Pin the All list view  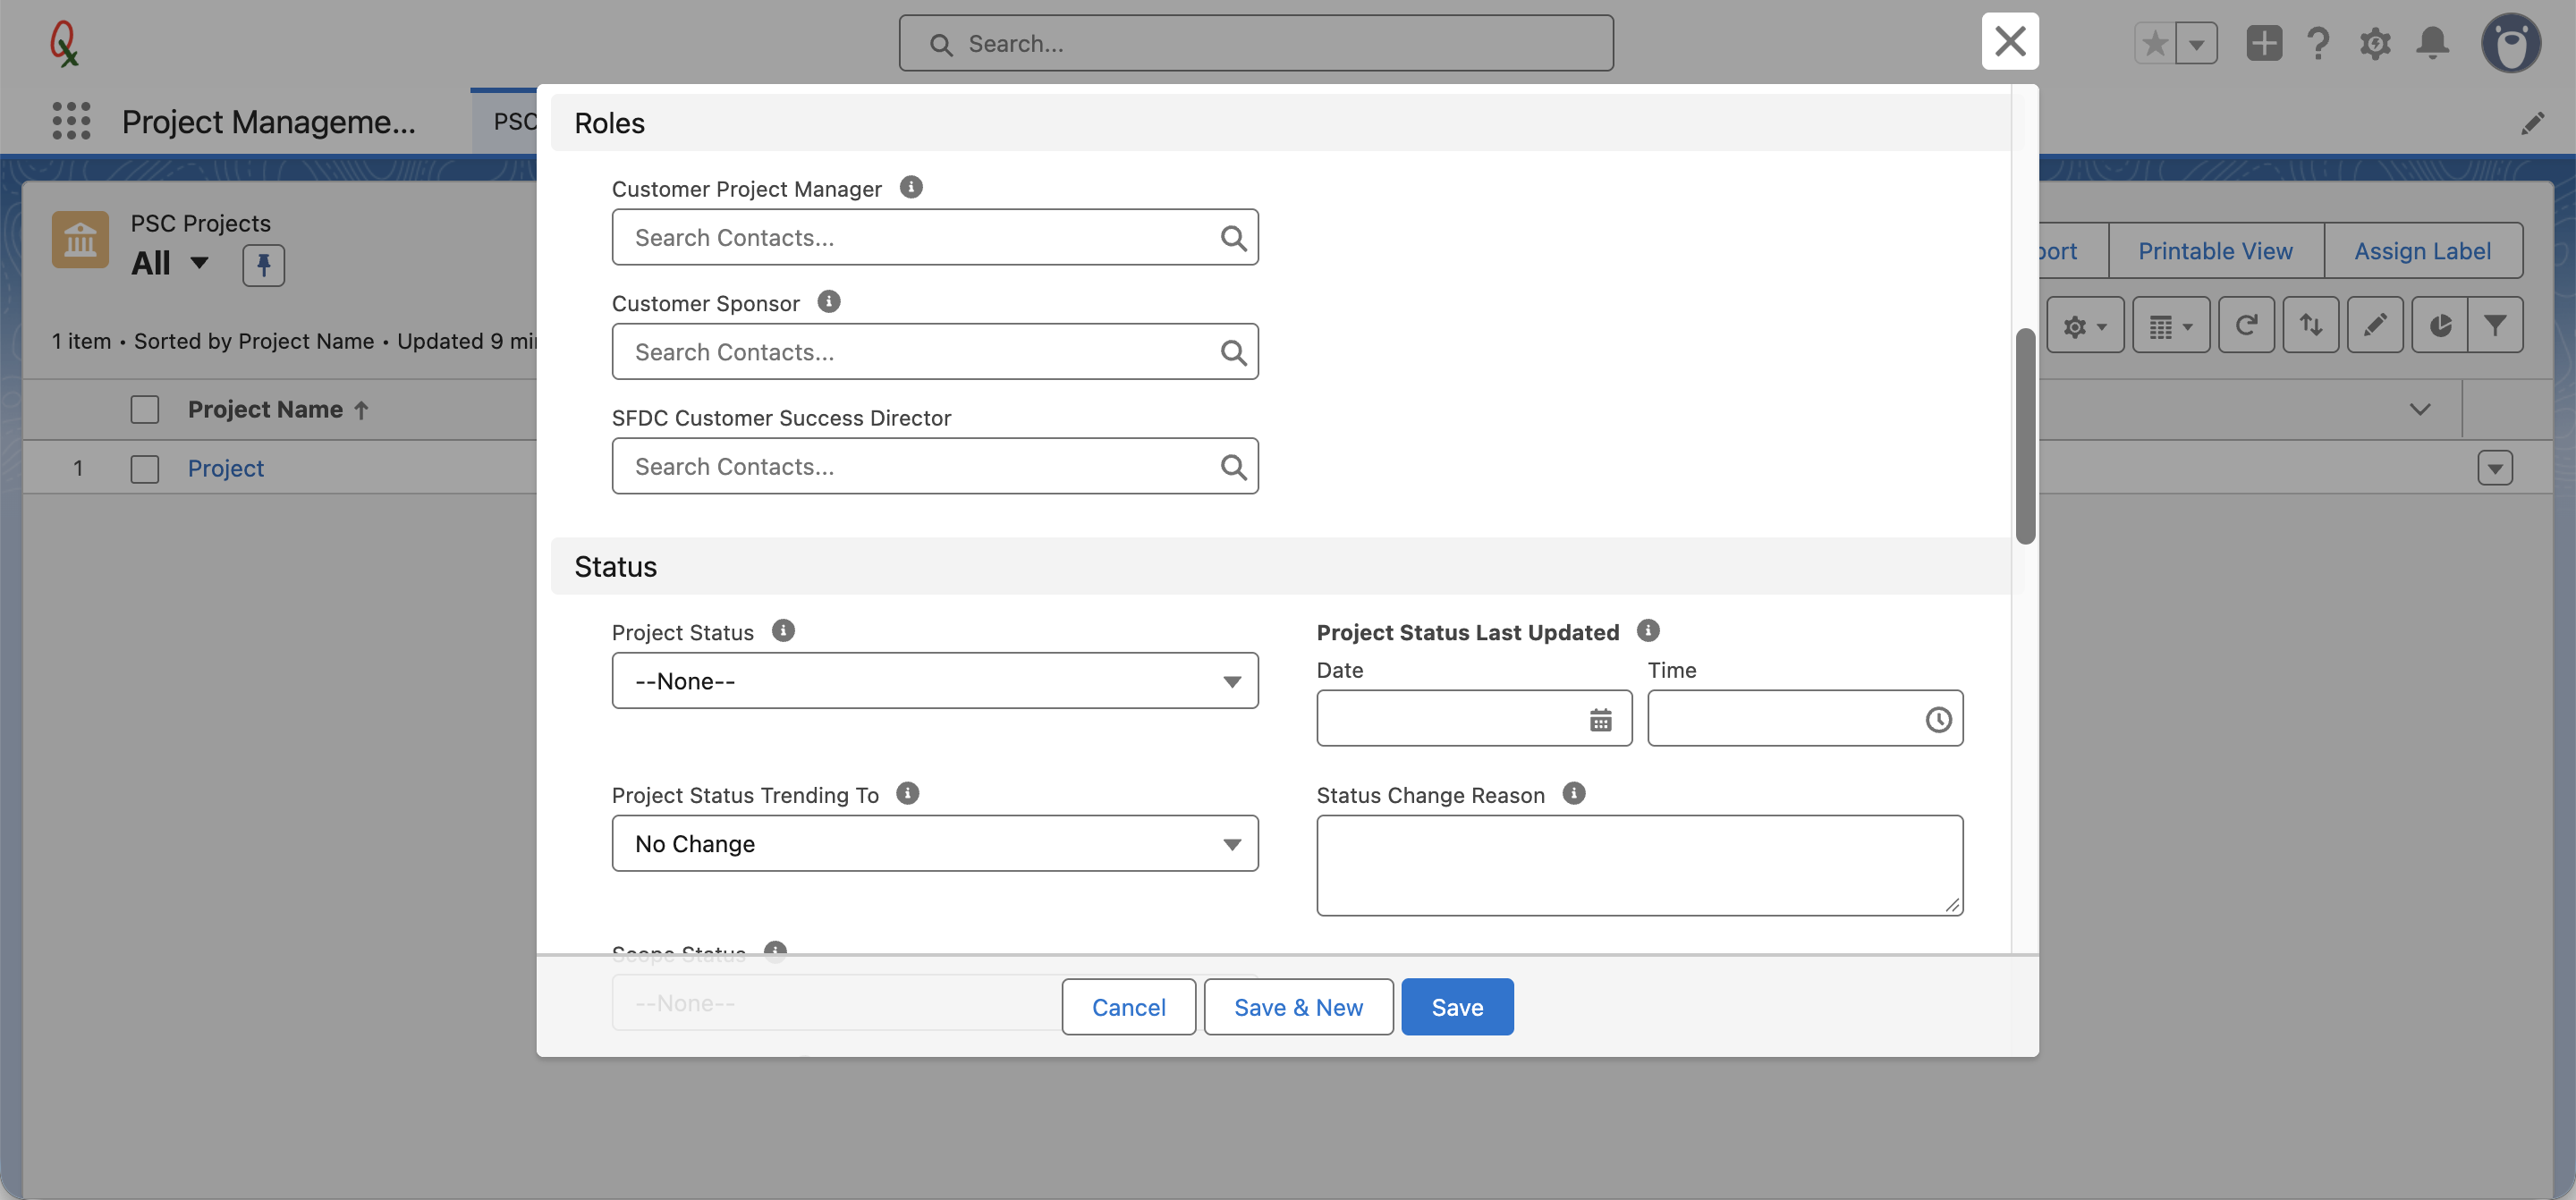[x=263, y=265]
